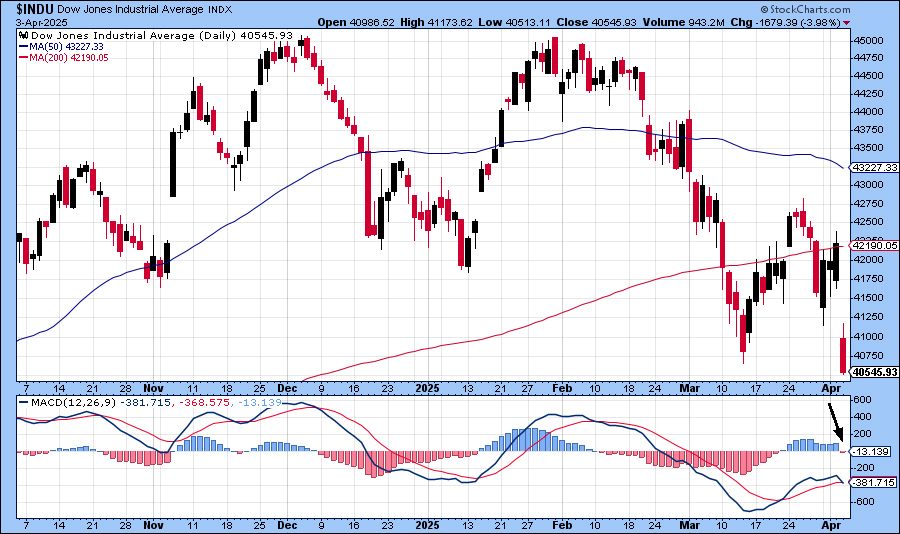
Task: Click the 45000 price axis label
Action: (x=868, y=41)
